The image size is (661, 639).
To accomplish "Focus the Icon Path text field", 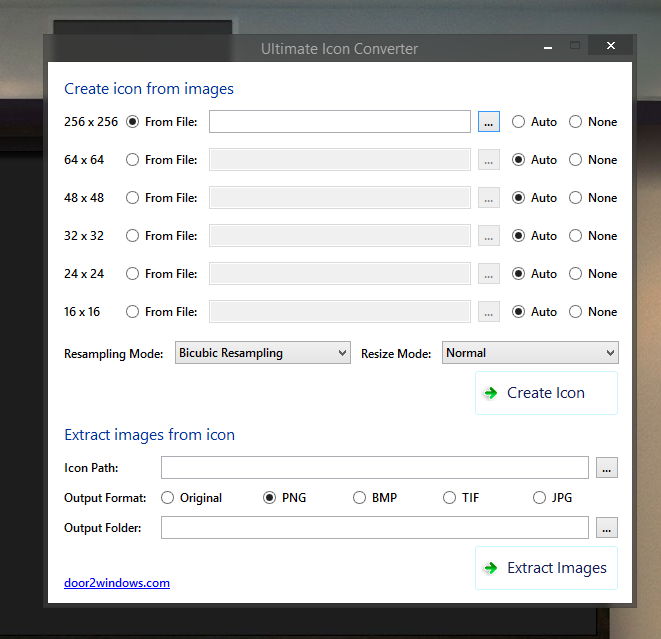I will pos(375,467).
